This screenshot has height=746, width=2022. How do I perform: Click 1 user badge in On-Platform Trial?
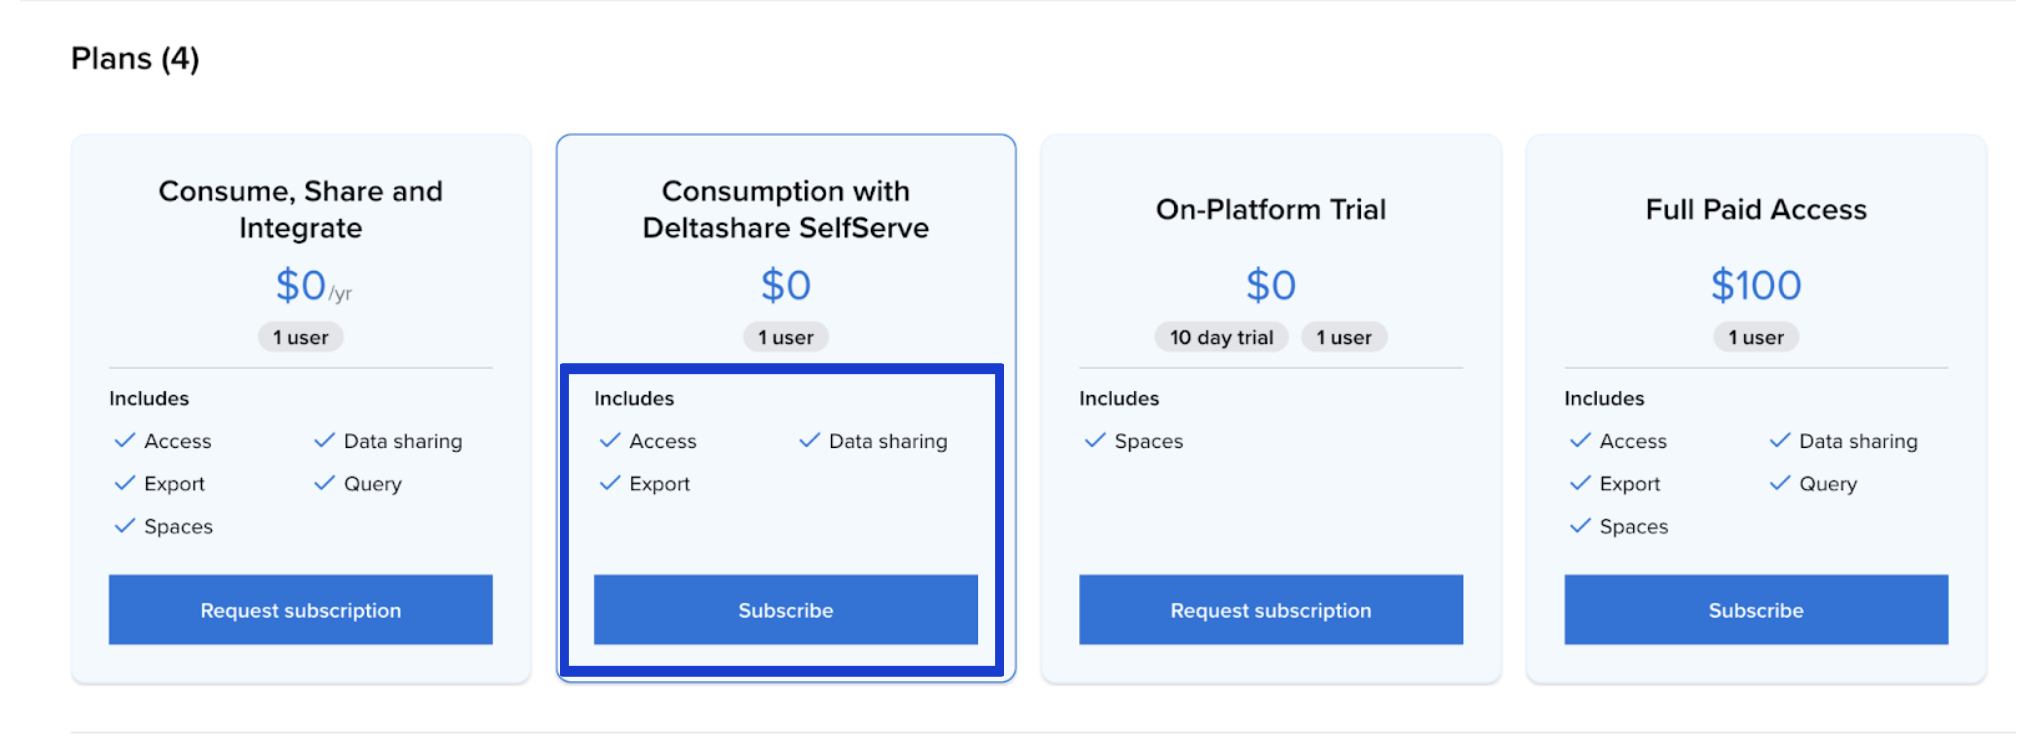point(1343,338)
